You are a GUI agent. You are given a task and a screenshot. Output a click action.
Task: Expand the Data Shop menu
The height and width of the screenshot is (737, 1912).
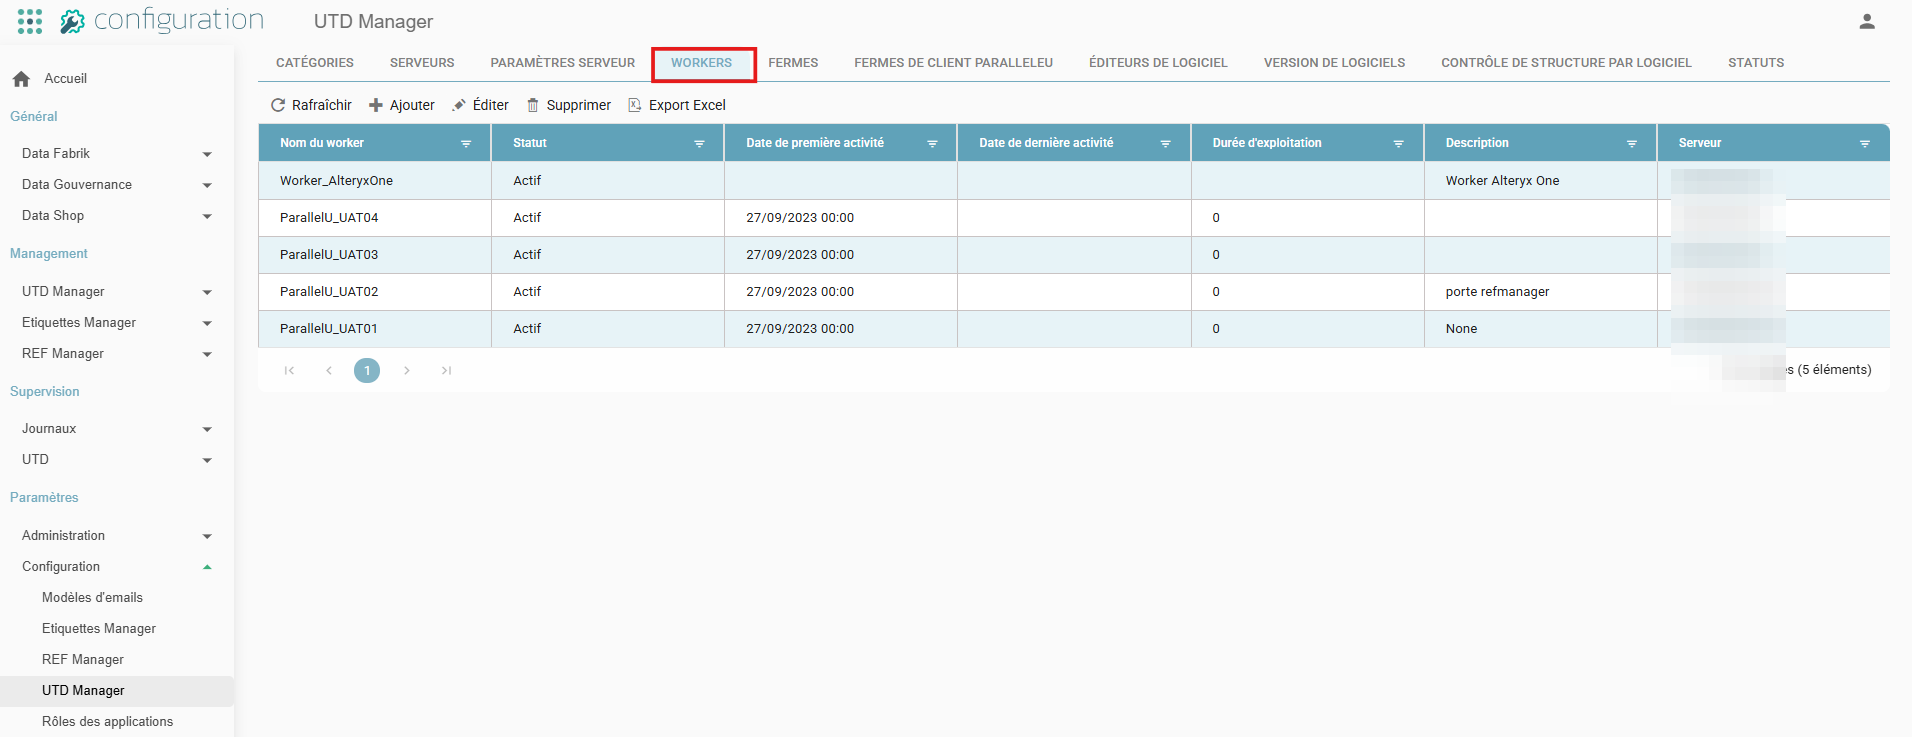click(207, 216)
